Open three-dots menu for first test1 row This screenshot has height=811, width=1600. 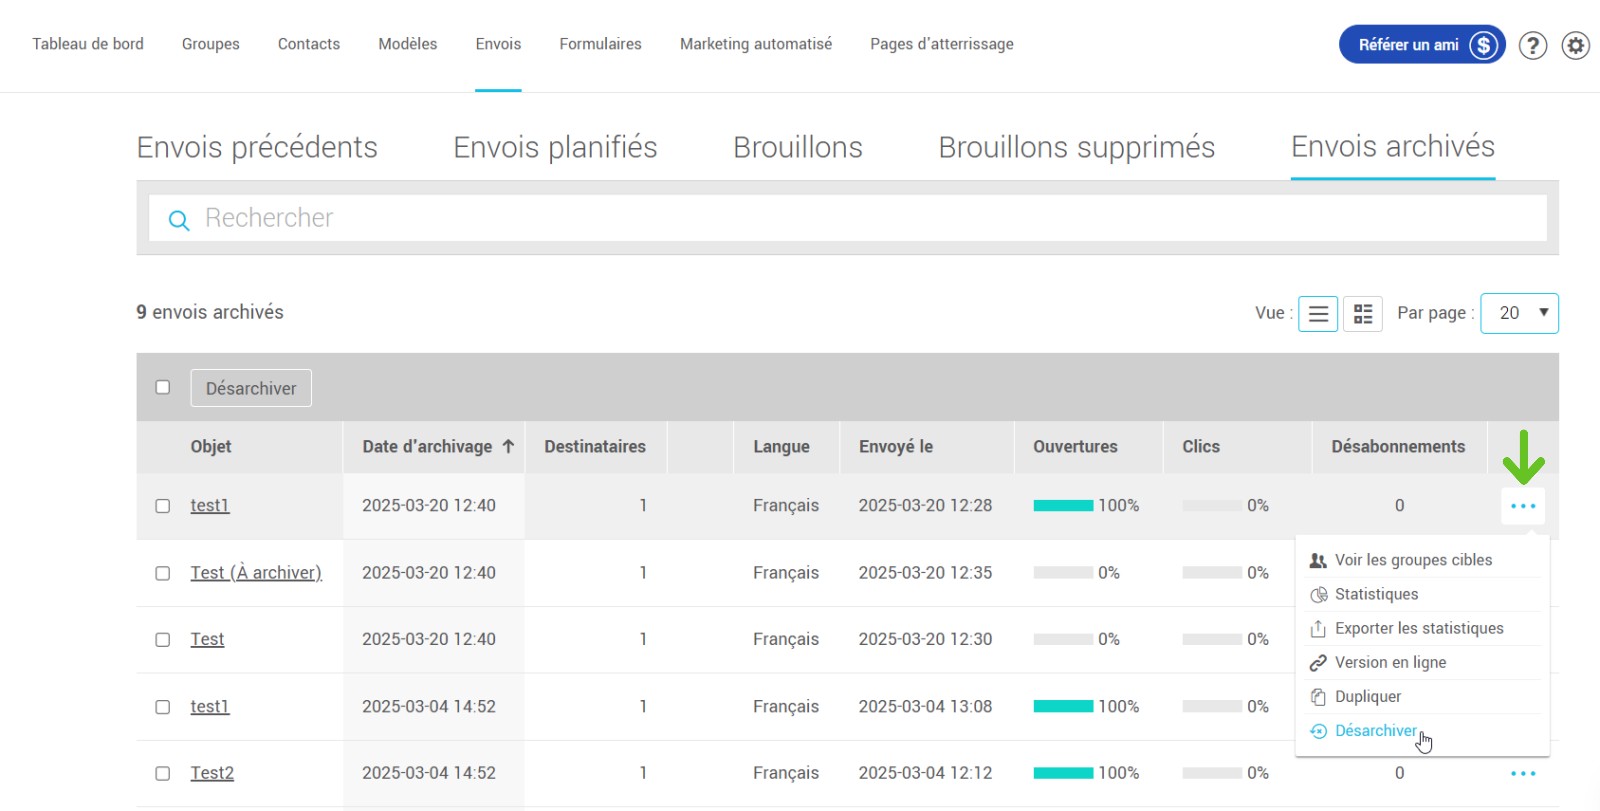coord(1522,506)
